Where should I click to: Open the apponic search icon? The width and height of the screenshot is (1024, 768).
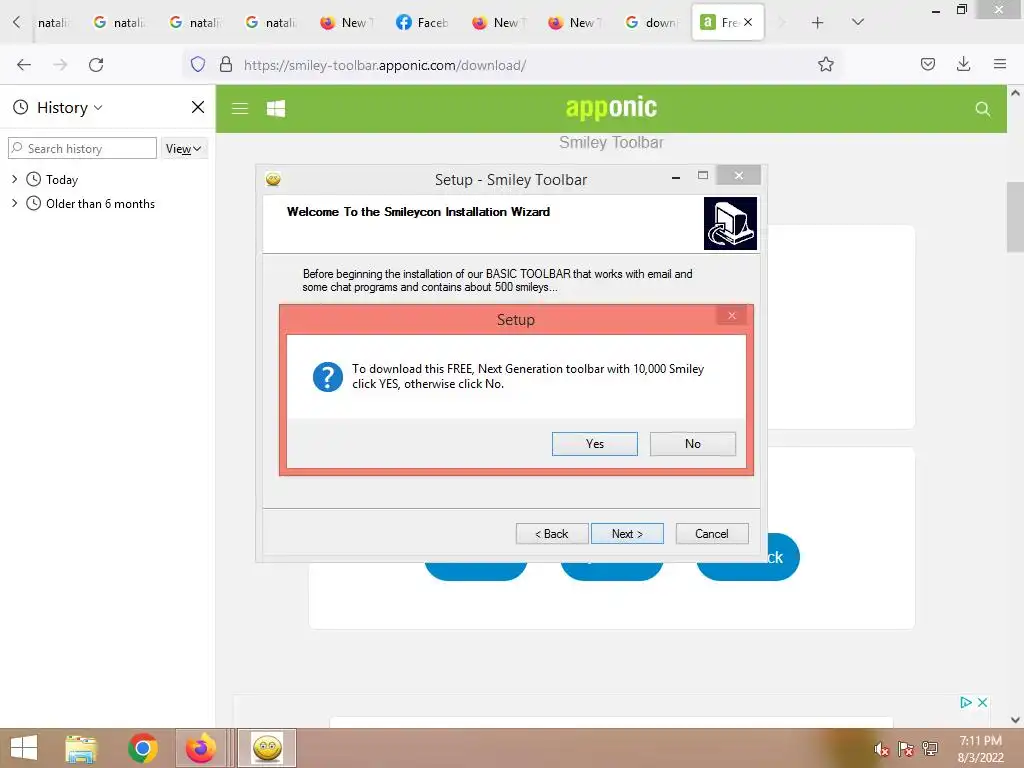(x=982, y=109)
